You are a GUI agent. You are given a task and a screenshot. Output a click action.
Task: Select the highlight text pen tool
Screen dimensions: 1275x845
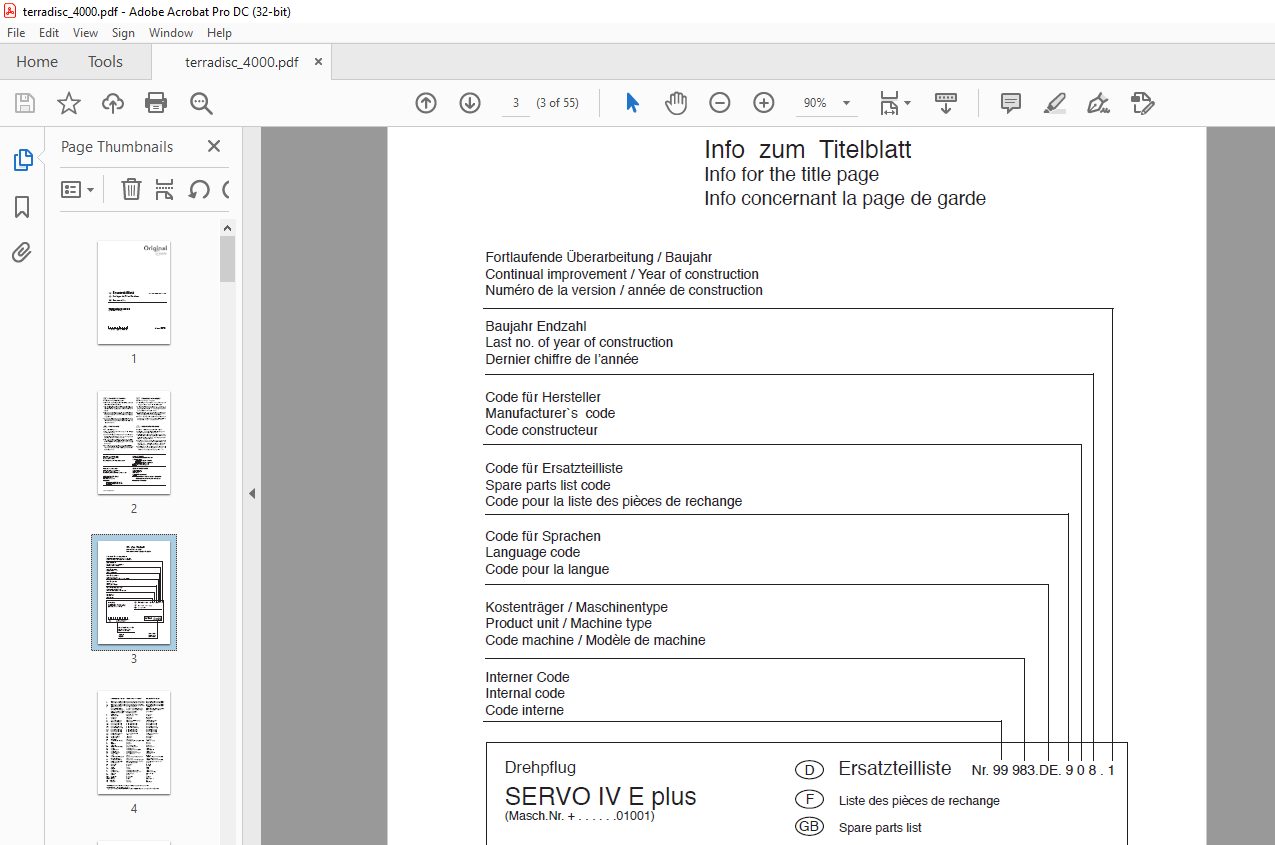click(x=1055, y=103)
